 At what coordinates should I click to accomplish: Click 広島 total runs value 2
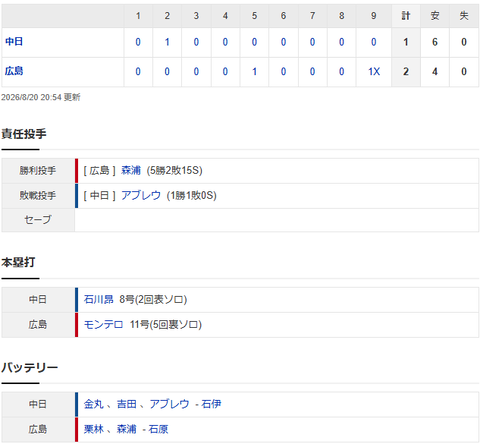click(406, 71)
